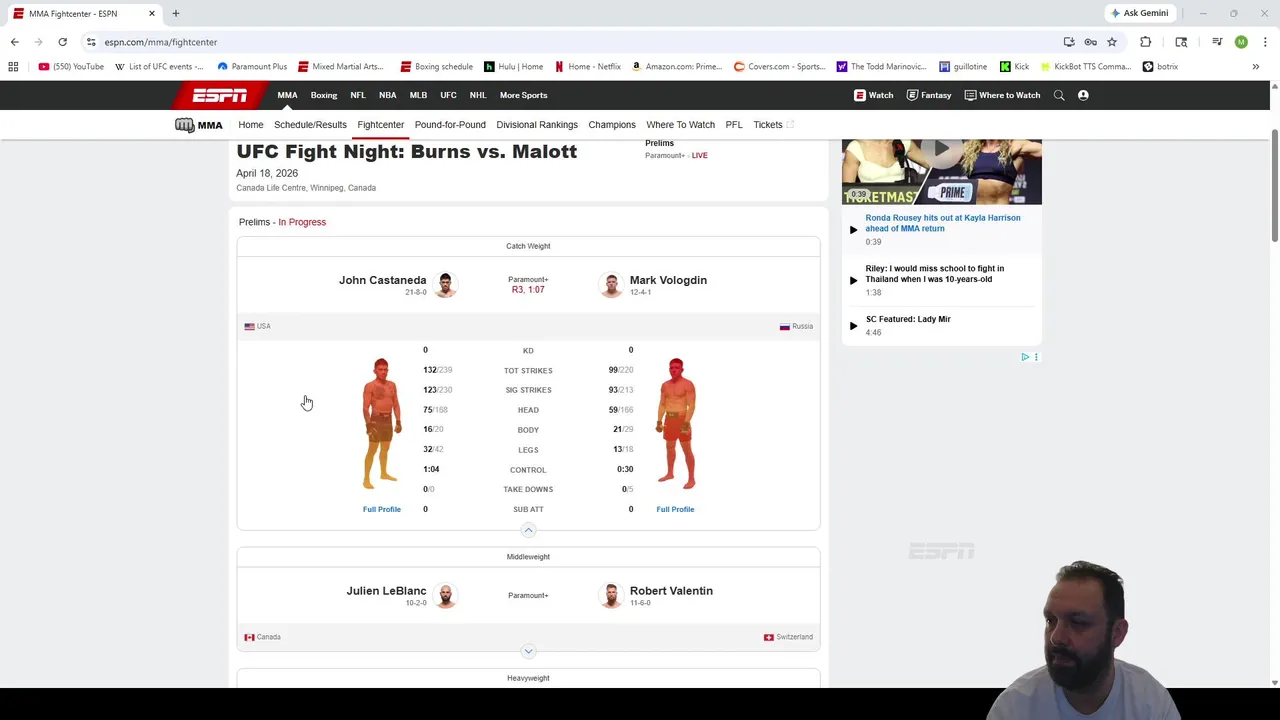The image size is (1280, 720).
Task: Reload the page with refresh icon
Action: pyautogui.click(x=62, y=42)
